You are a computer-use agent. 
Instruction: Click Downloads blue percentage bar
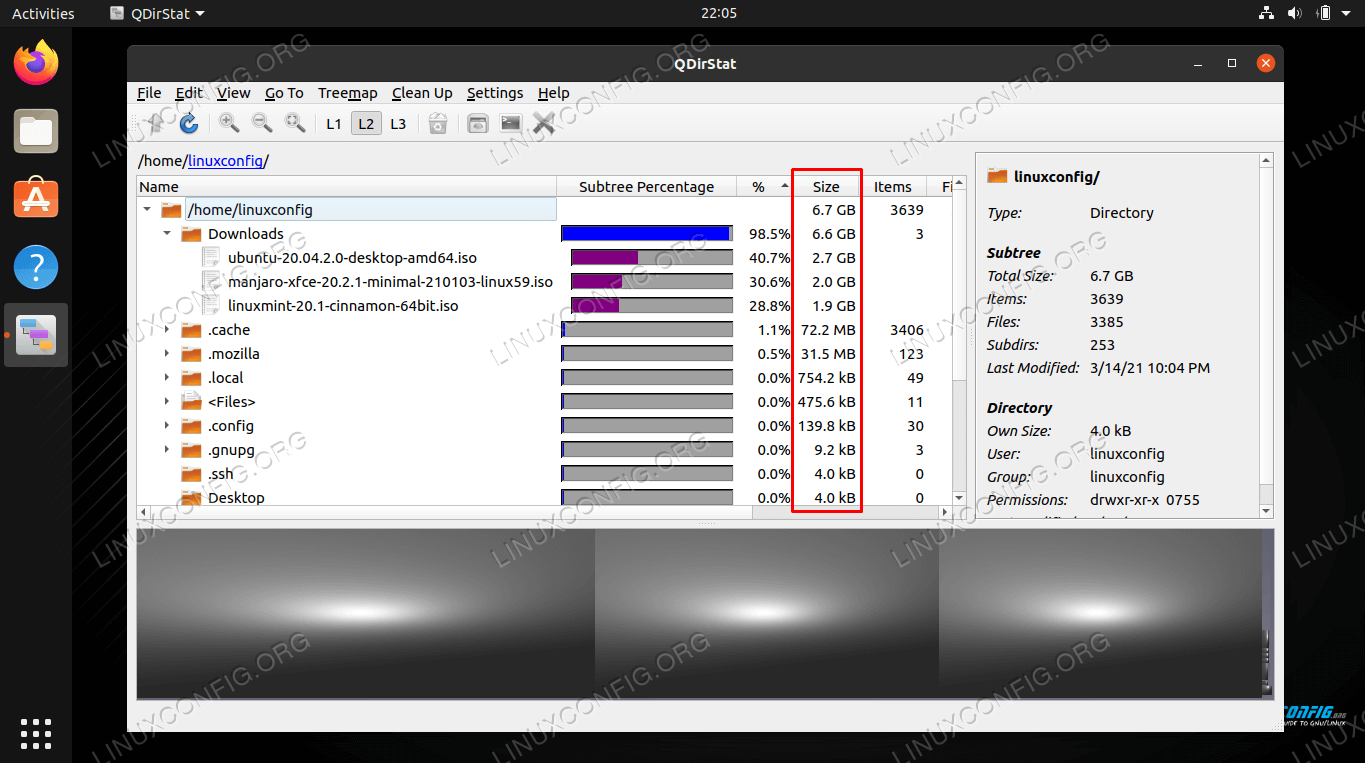[x=646, y=234]
